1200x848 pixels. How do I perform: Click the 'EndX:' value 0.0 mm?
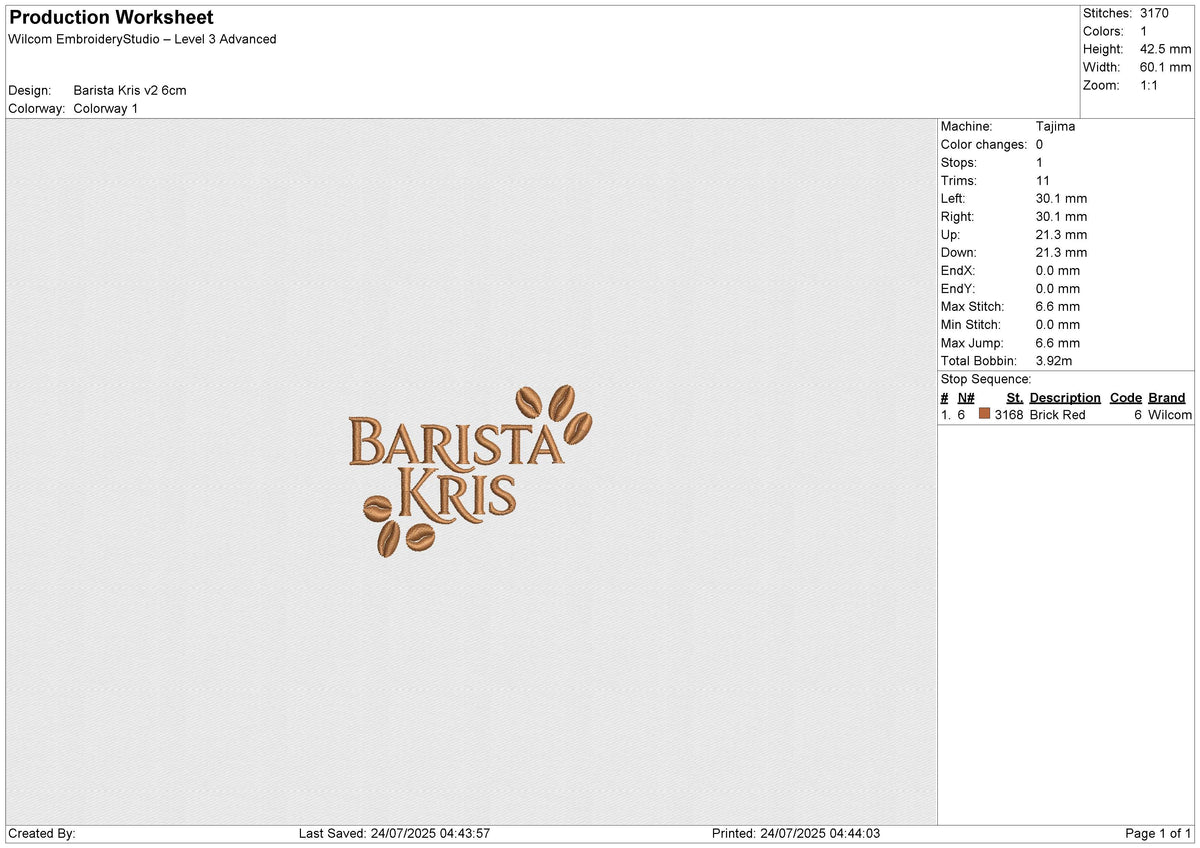coord(1058,270)
